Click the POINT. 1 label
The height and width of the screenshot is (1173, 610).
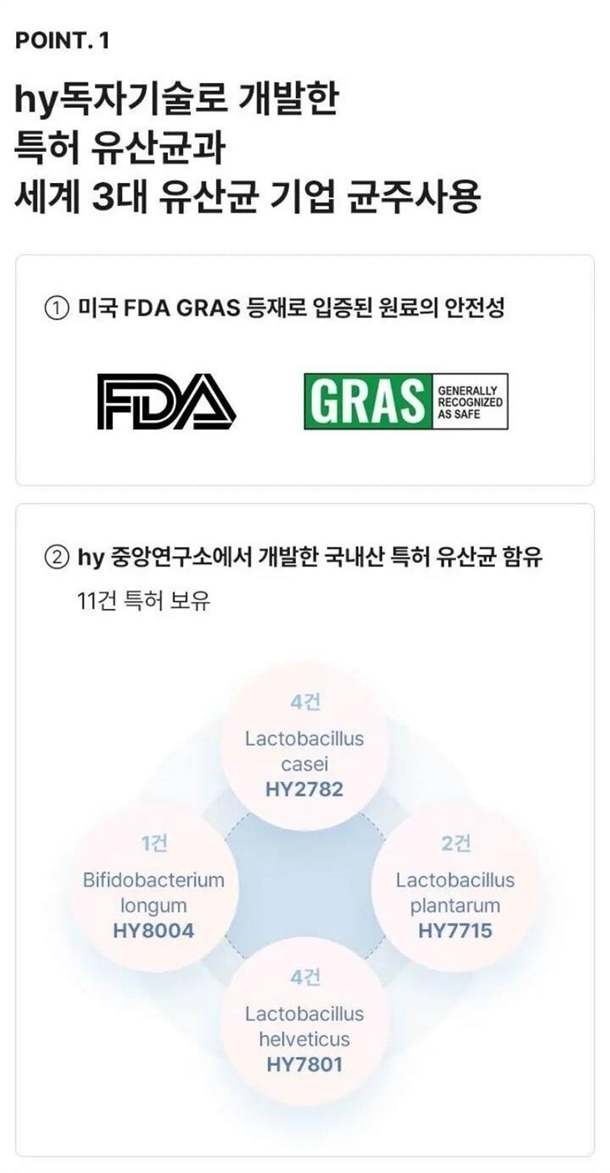click(x=62, y=41)
